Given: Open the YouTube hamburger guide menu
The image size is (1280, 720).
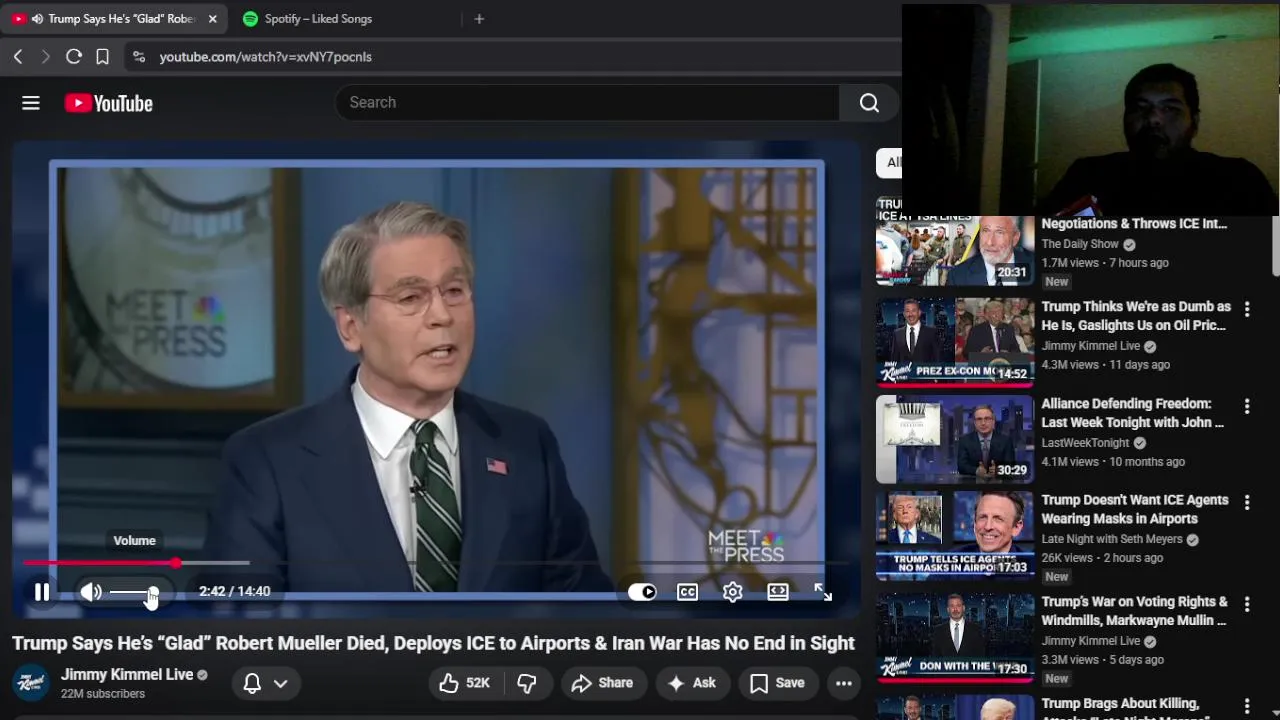Looking at the screenshot, I should [31, 103].
